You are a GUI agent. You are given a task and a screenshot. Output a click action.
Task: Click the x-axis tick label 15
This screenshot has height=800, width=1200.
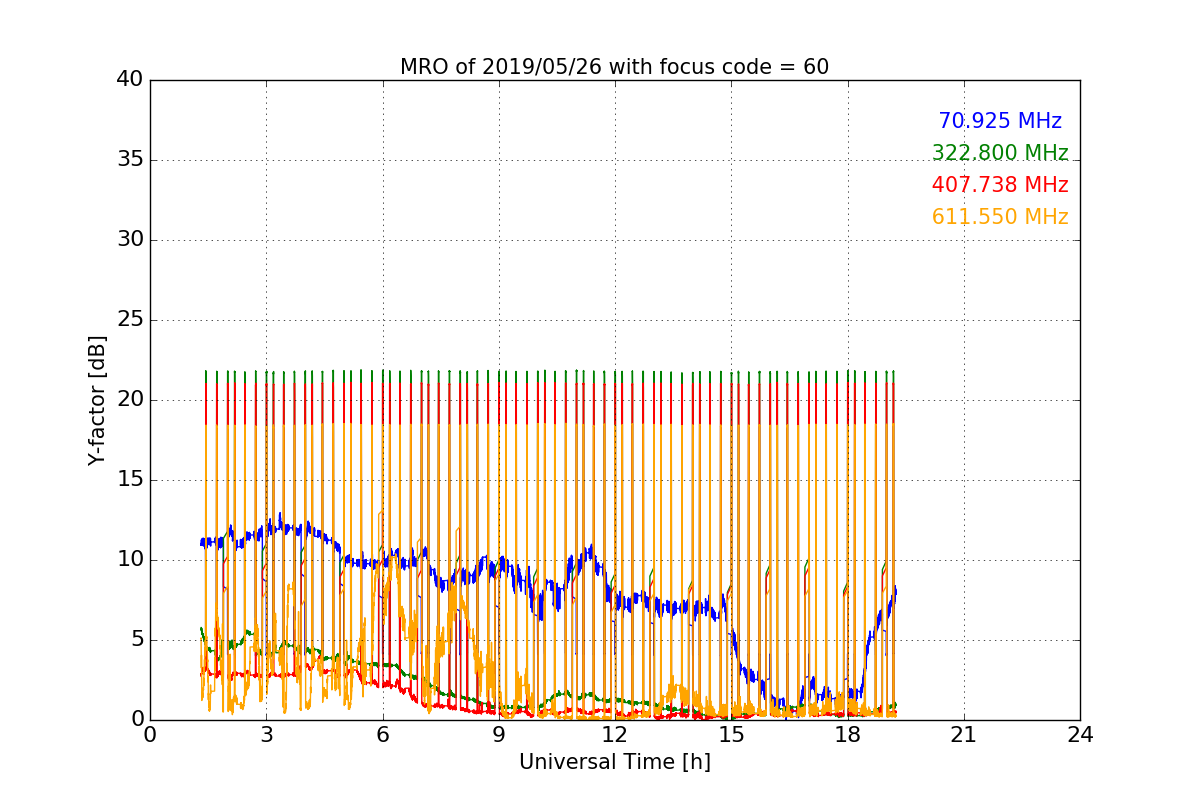coord(731,735)
